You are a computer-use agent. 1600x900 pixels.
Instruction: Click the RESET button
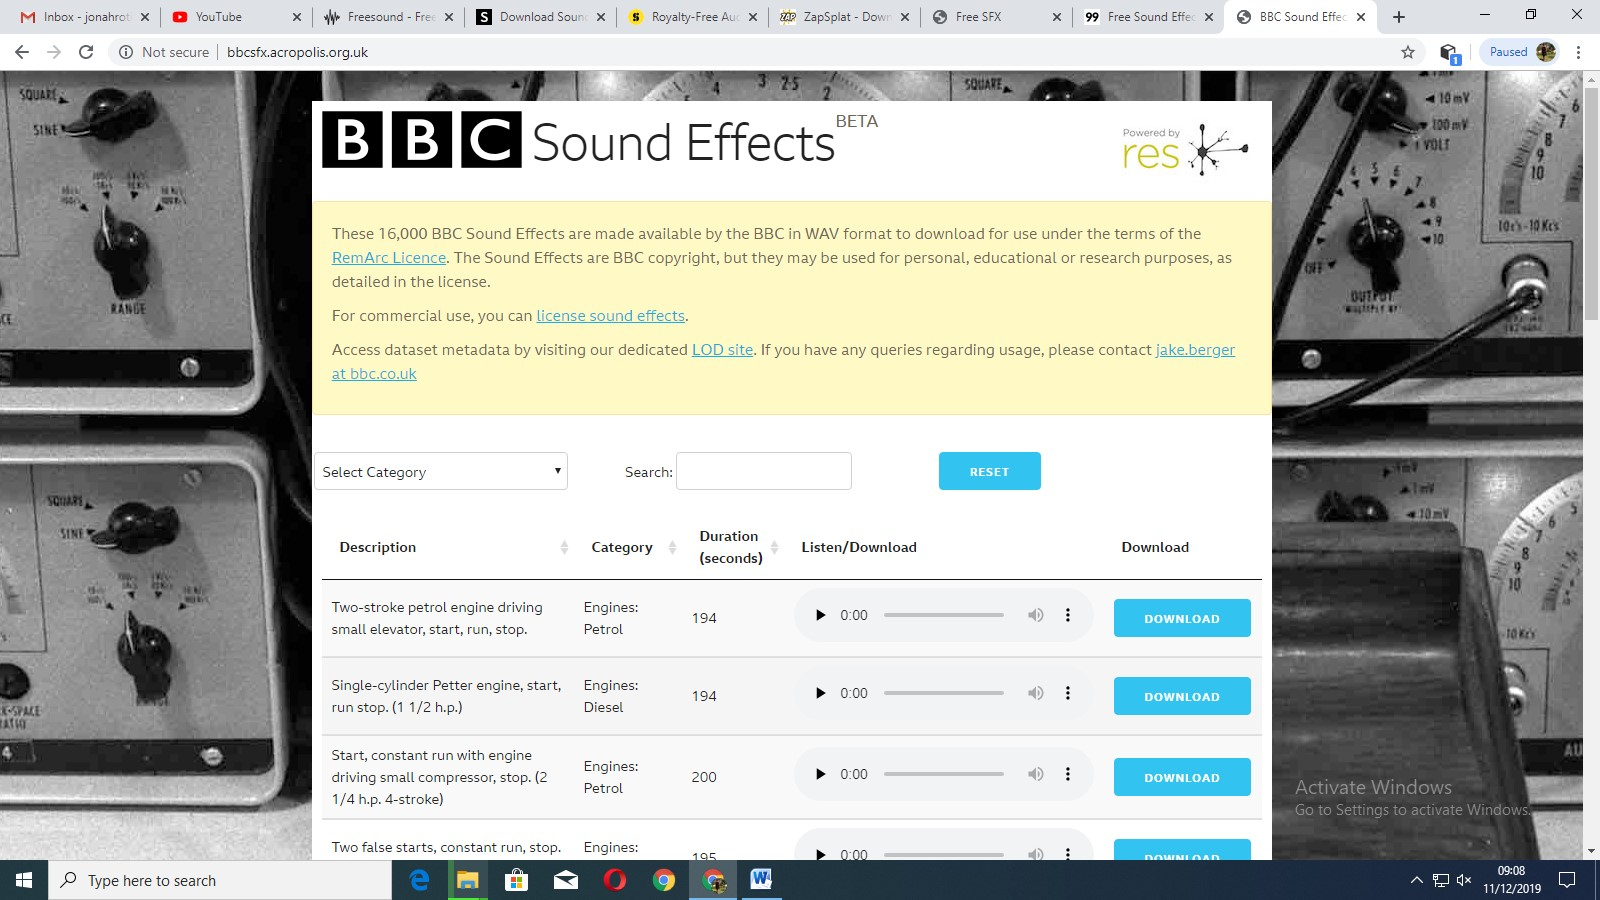[989, 471]
